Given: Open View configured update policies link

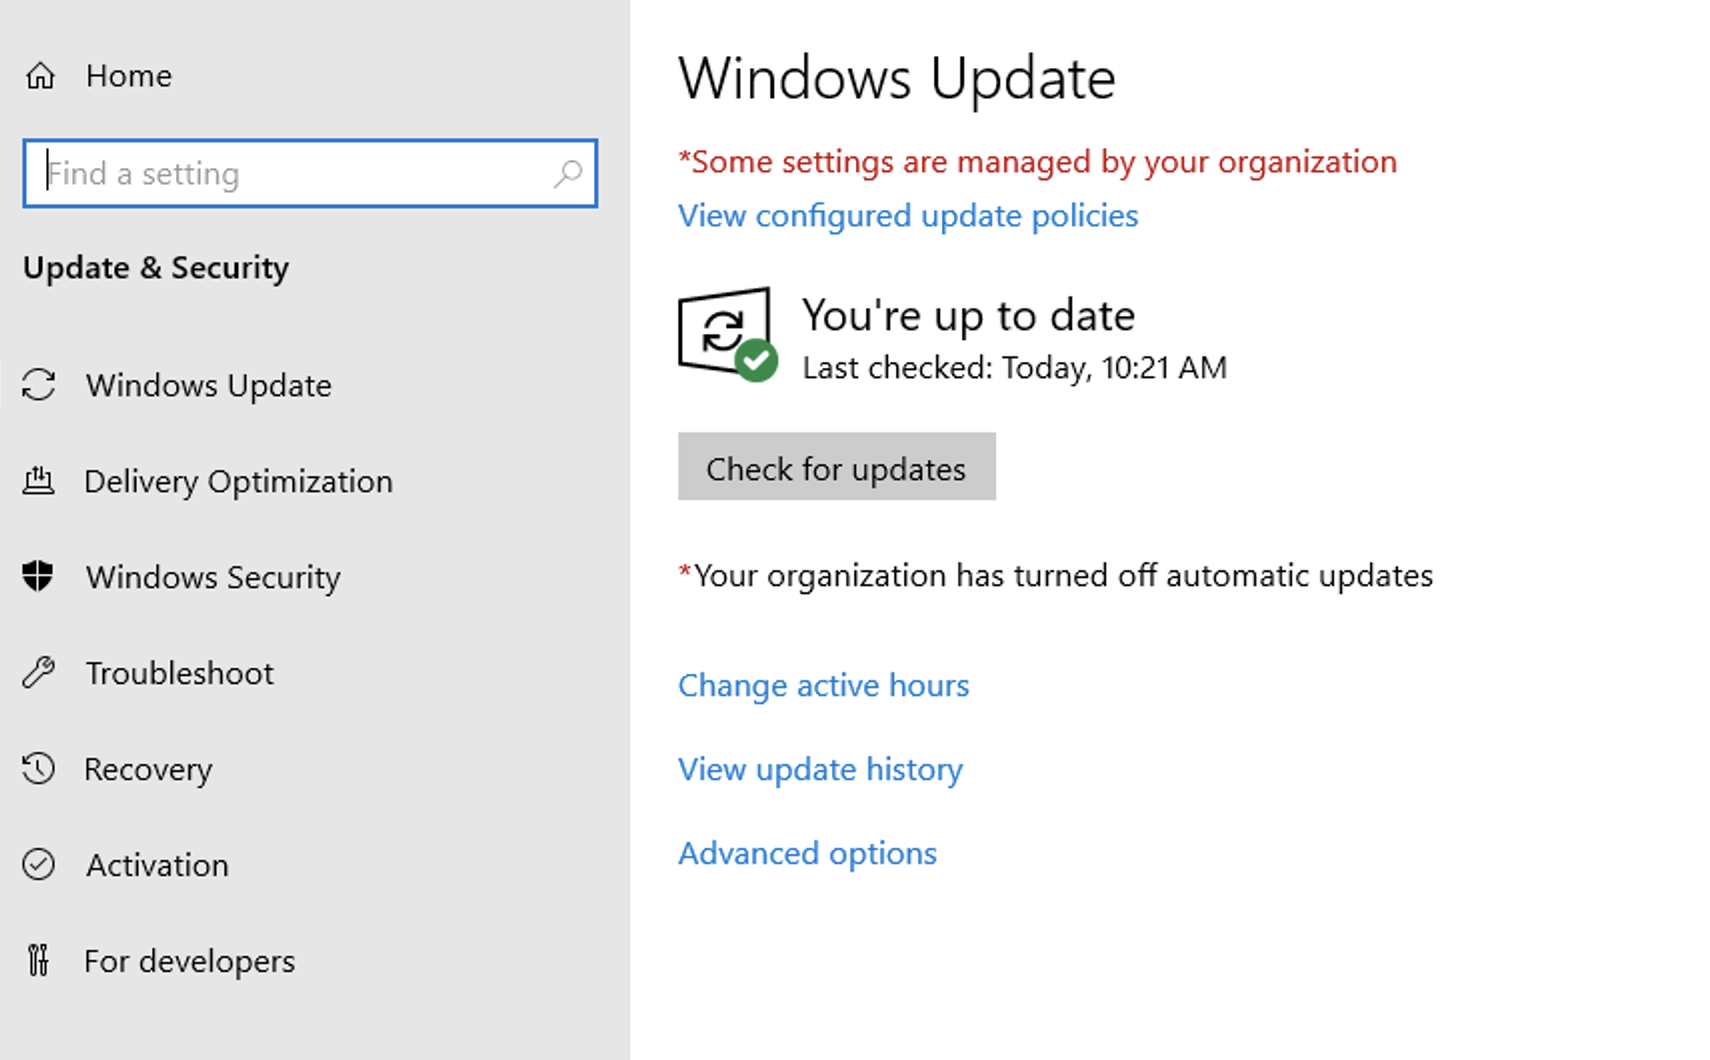Looking at the screenshot, I should pyautogui.click(x=908, y=216).
